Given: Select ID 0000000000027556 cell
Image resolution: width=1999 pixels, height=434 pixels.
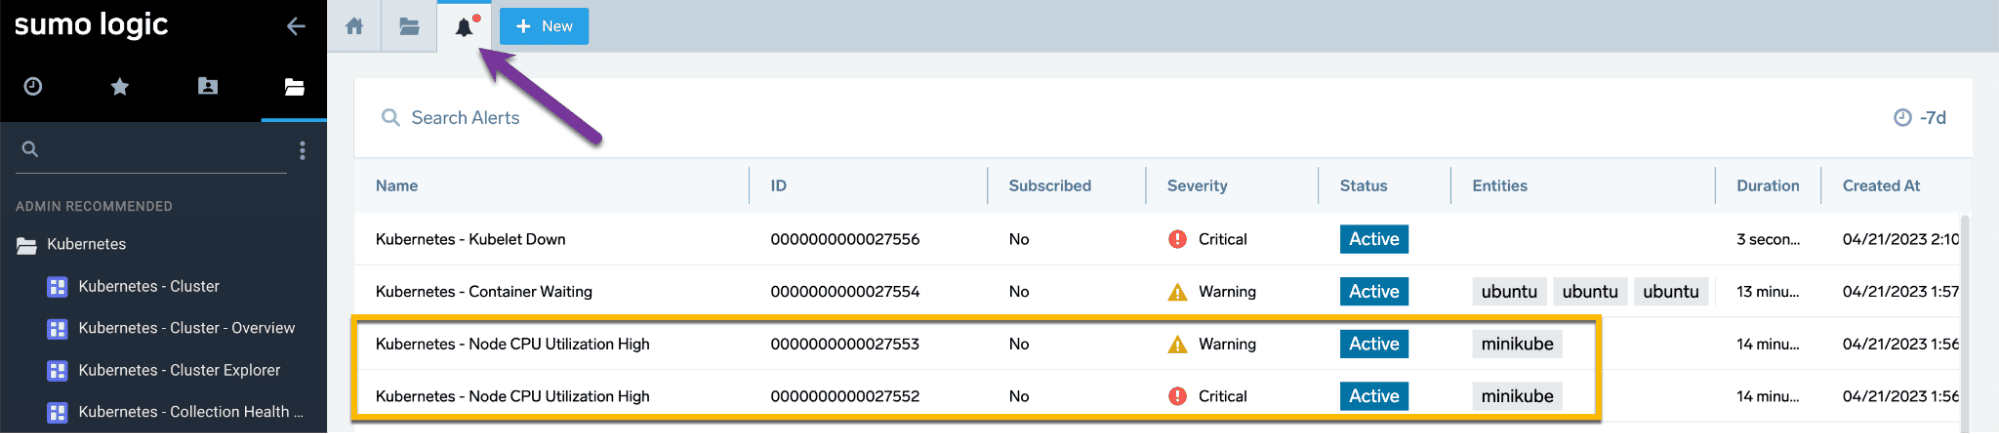Looking at the screenshot, I should pos(845,240).
